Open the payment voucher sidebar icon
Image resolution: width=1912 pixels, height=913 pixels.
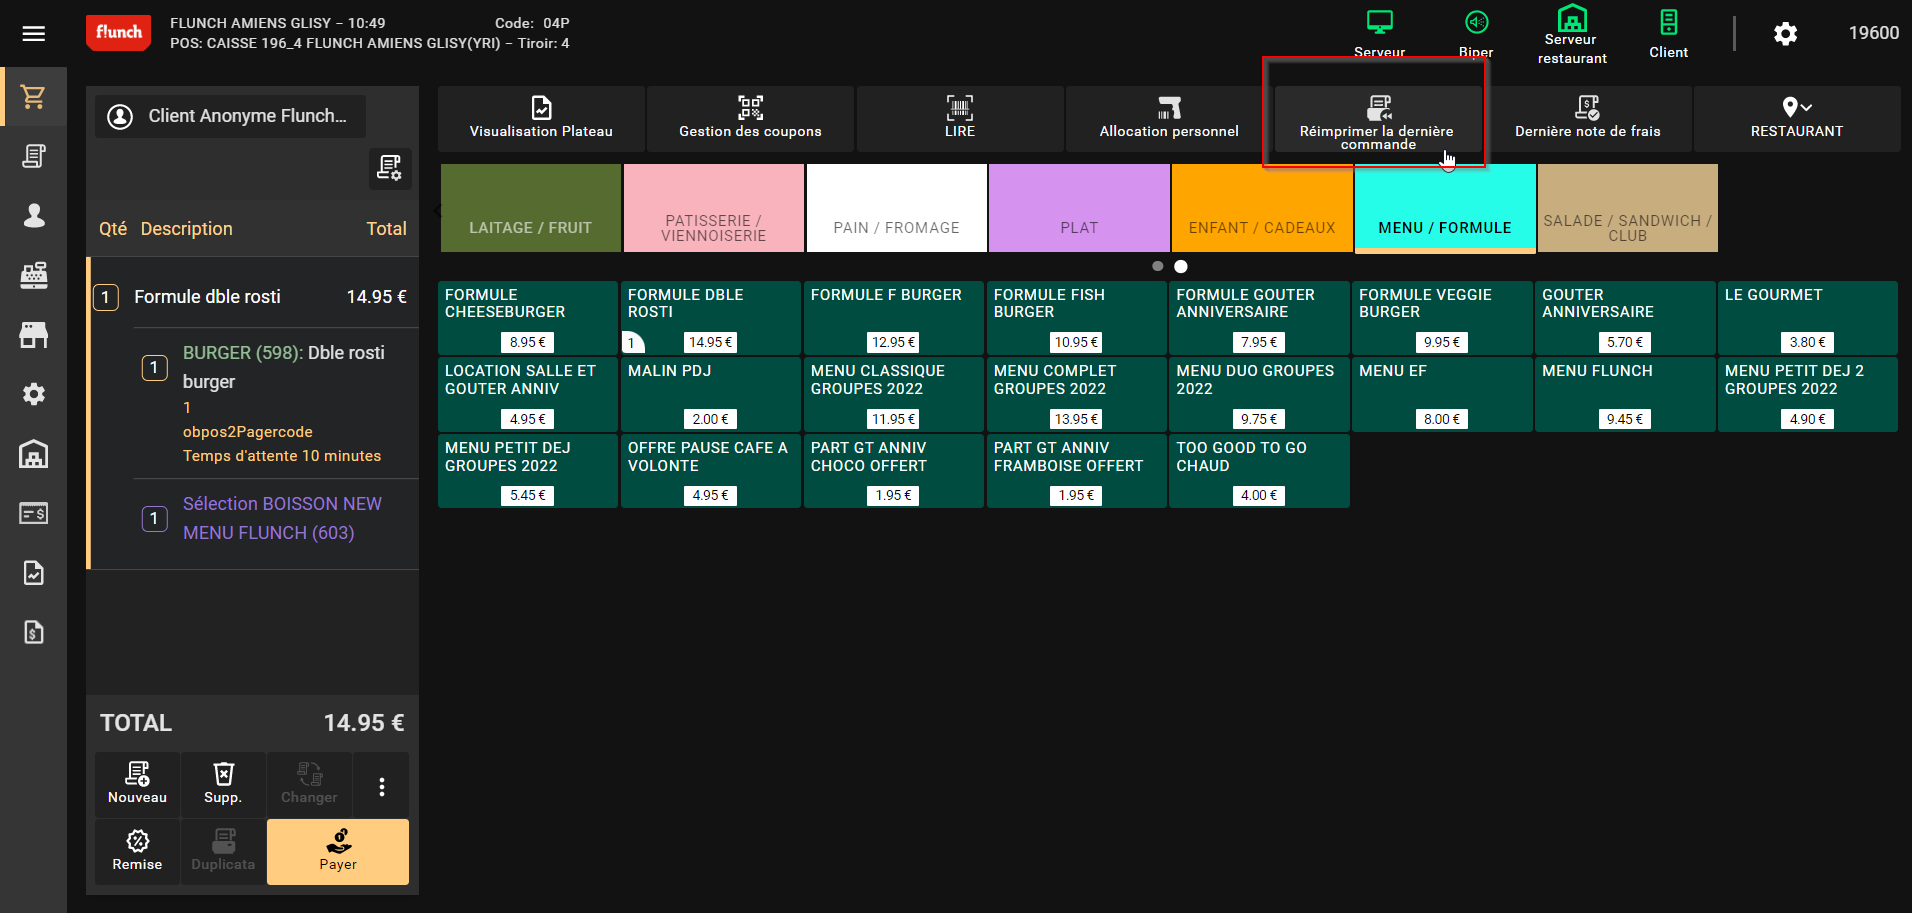pyautogui.click(x=34, y=513)
